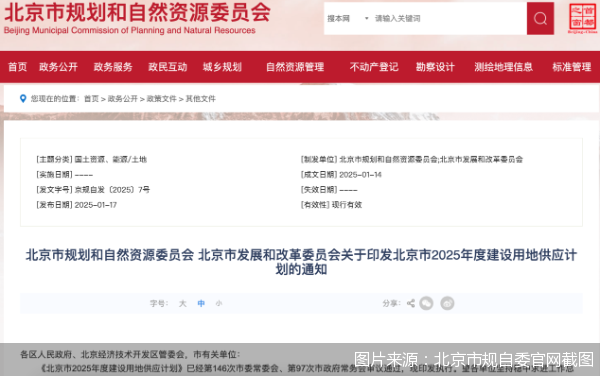Image resolution: width=600 pixels, height=376 pixels.
Task: Click the 发布日期 value 2025-01-17
Action: point(96,205)
